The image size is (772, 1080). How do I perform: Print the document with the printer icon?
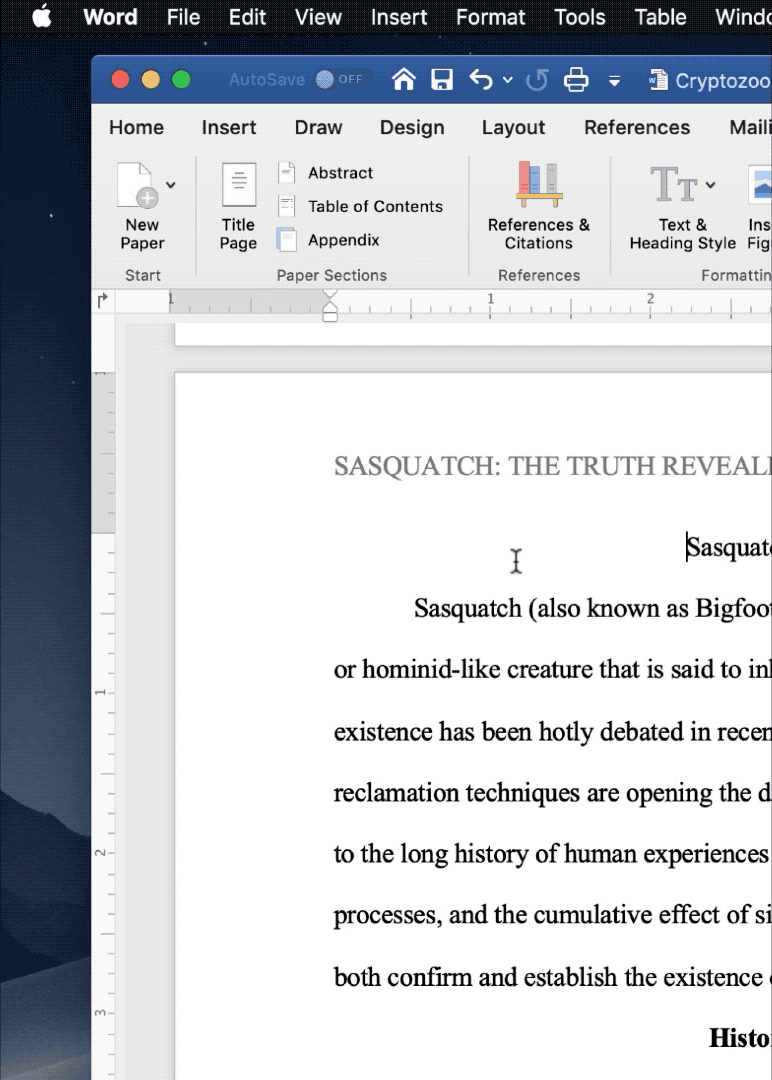pos(576,80)
